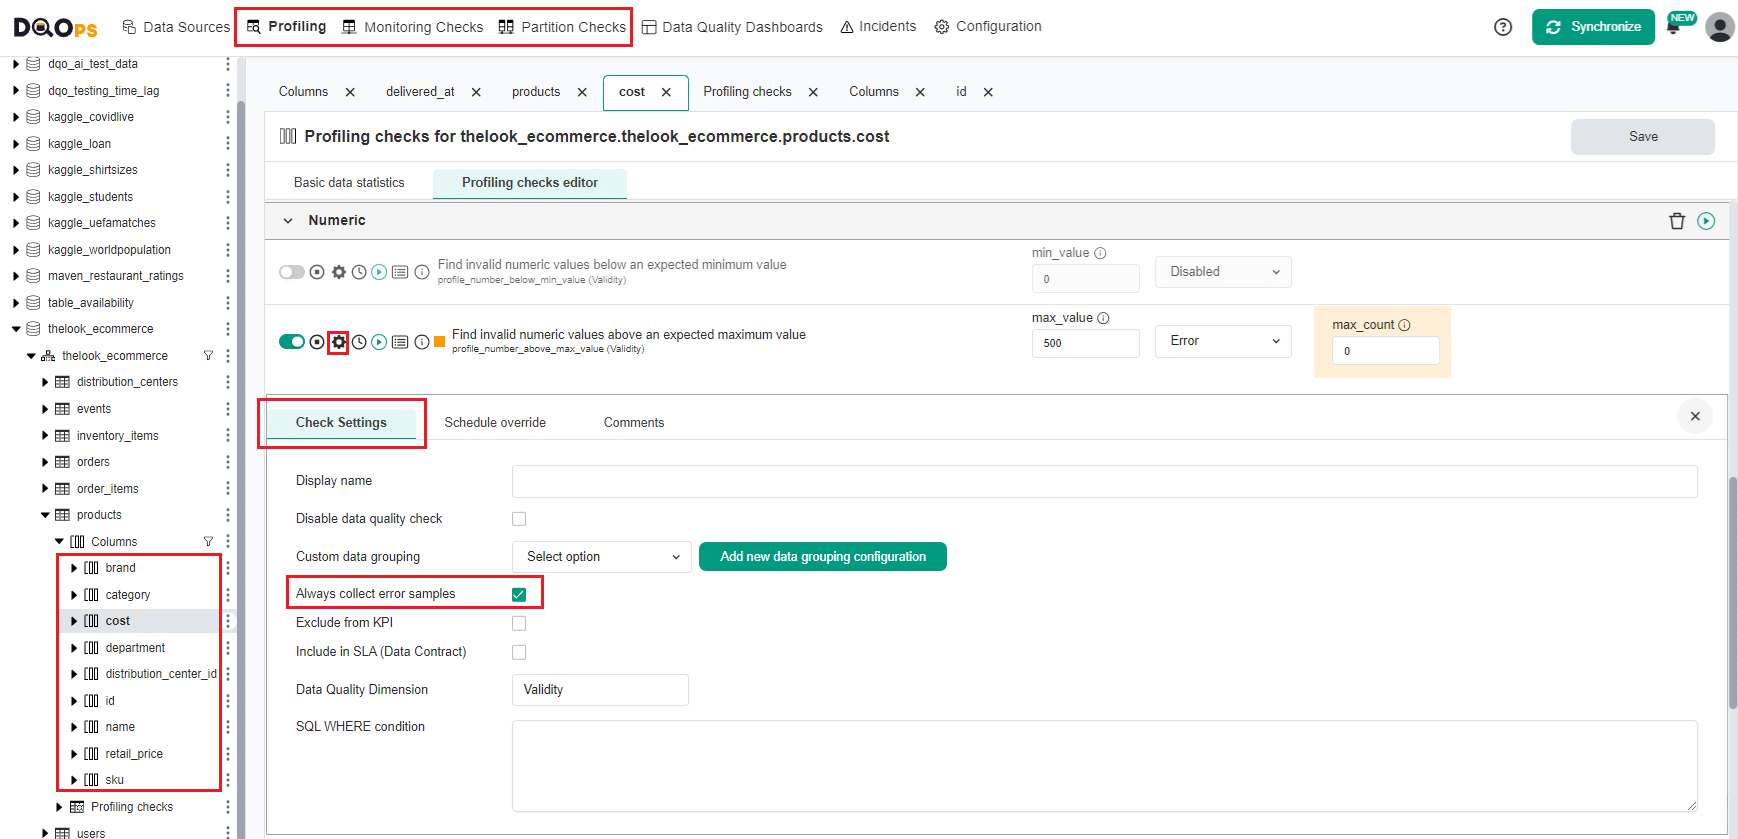The image size is (1738, 839).
Task: Enable the number below min value check toggle
Action: [x=292, y=272]
